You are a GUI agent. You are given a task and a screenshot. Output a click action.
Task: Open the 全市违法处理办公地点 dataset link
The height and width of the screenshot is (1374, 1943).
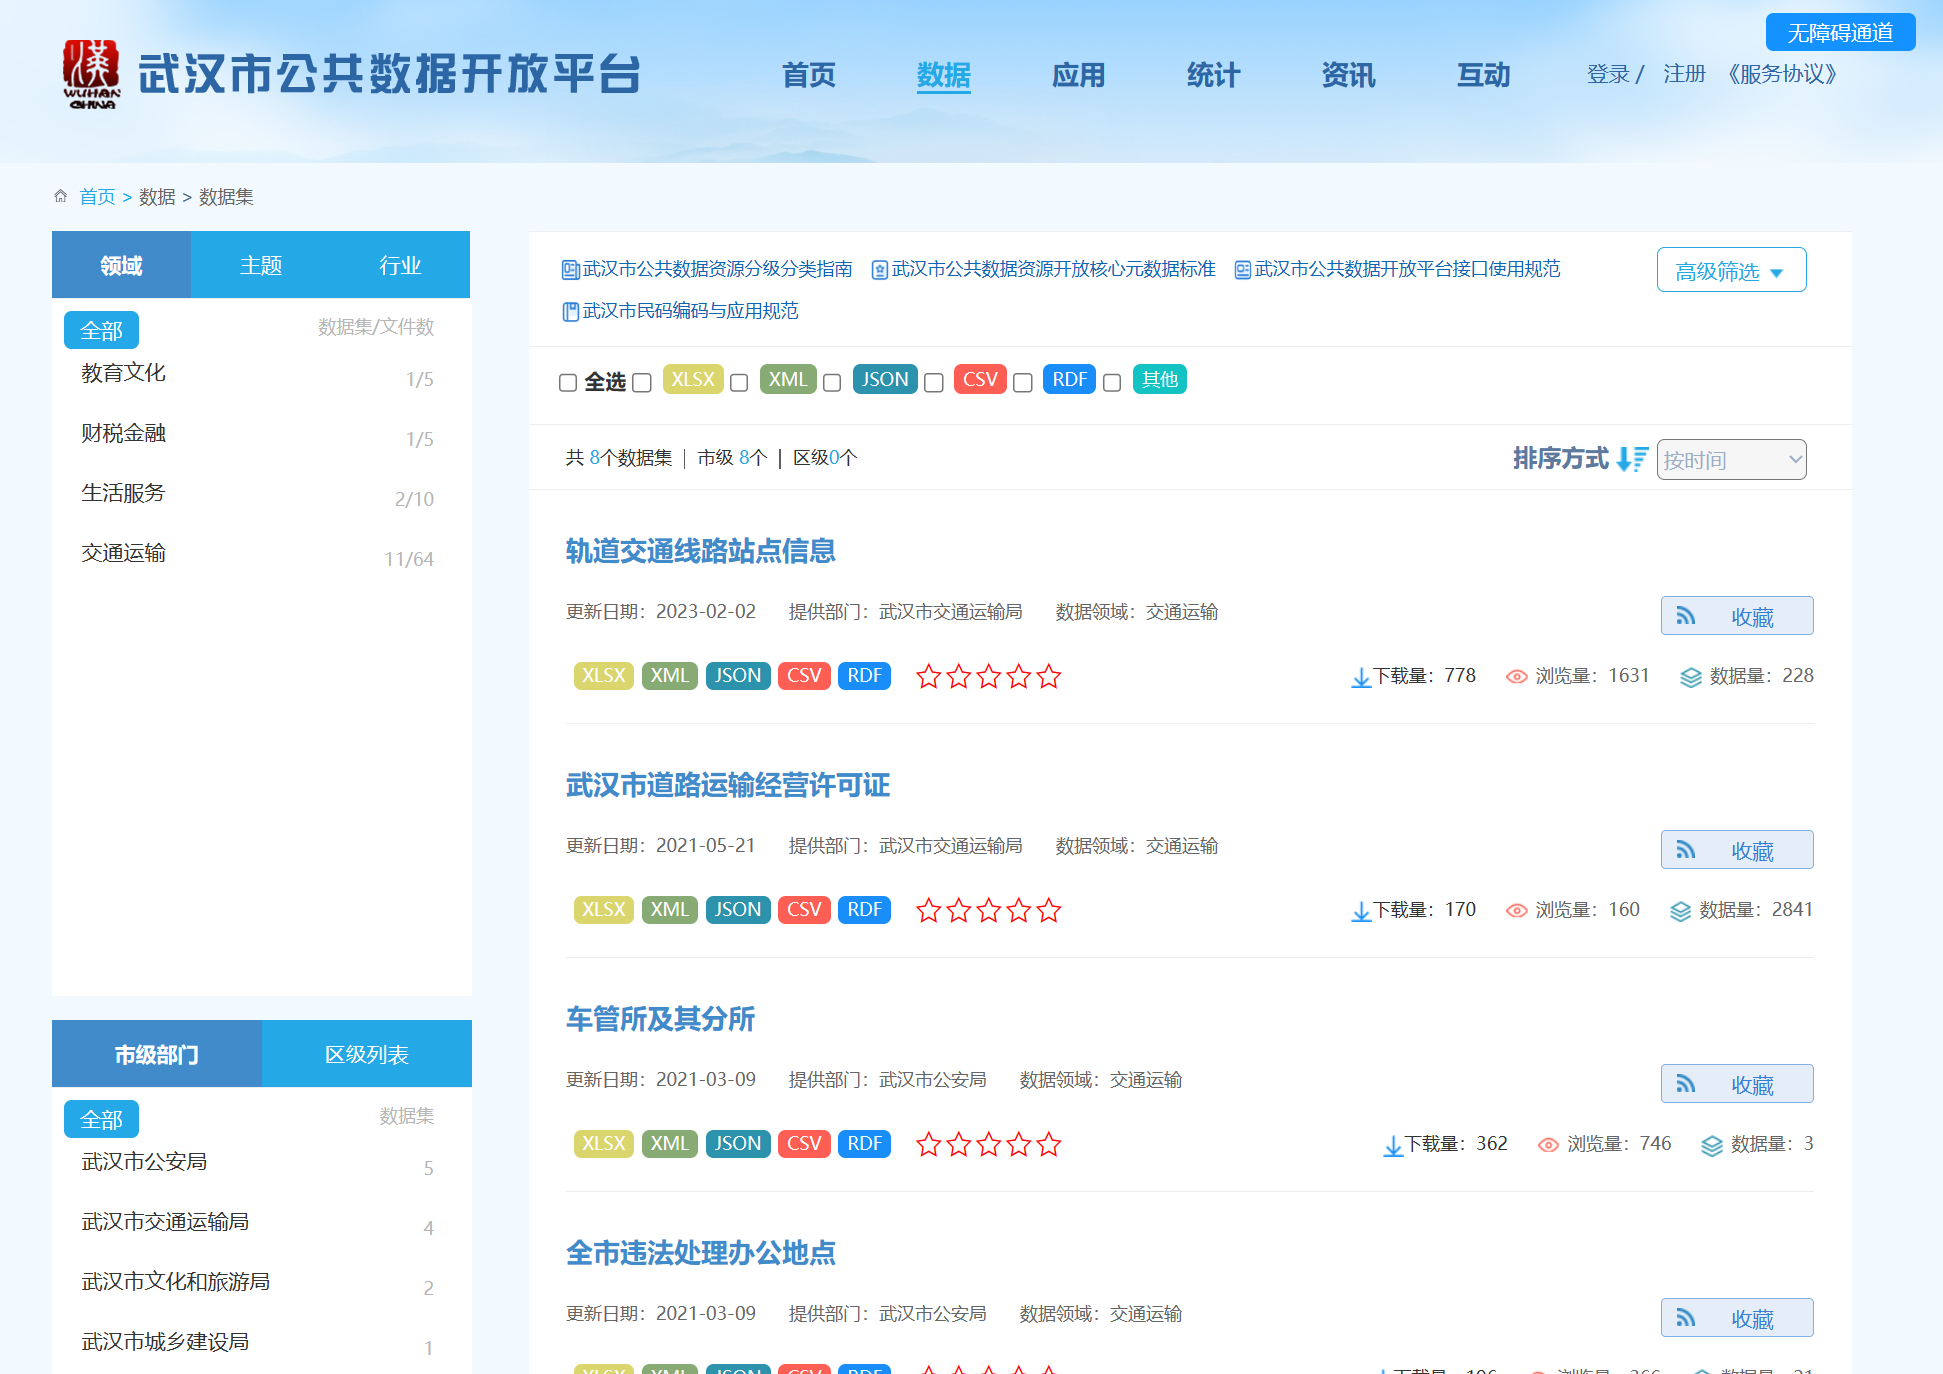coord(700,1253)
